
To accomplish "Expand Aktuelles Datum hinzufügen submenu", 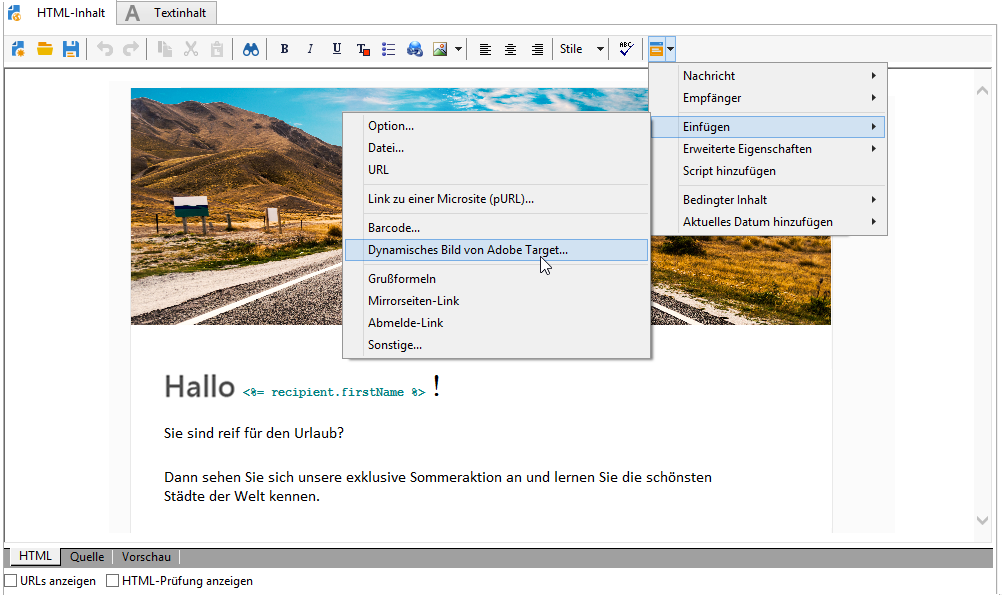I will [x=770, y=222].
